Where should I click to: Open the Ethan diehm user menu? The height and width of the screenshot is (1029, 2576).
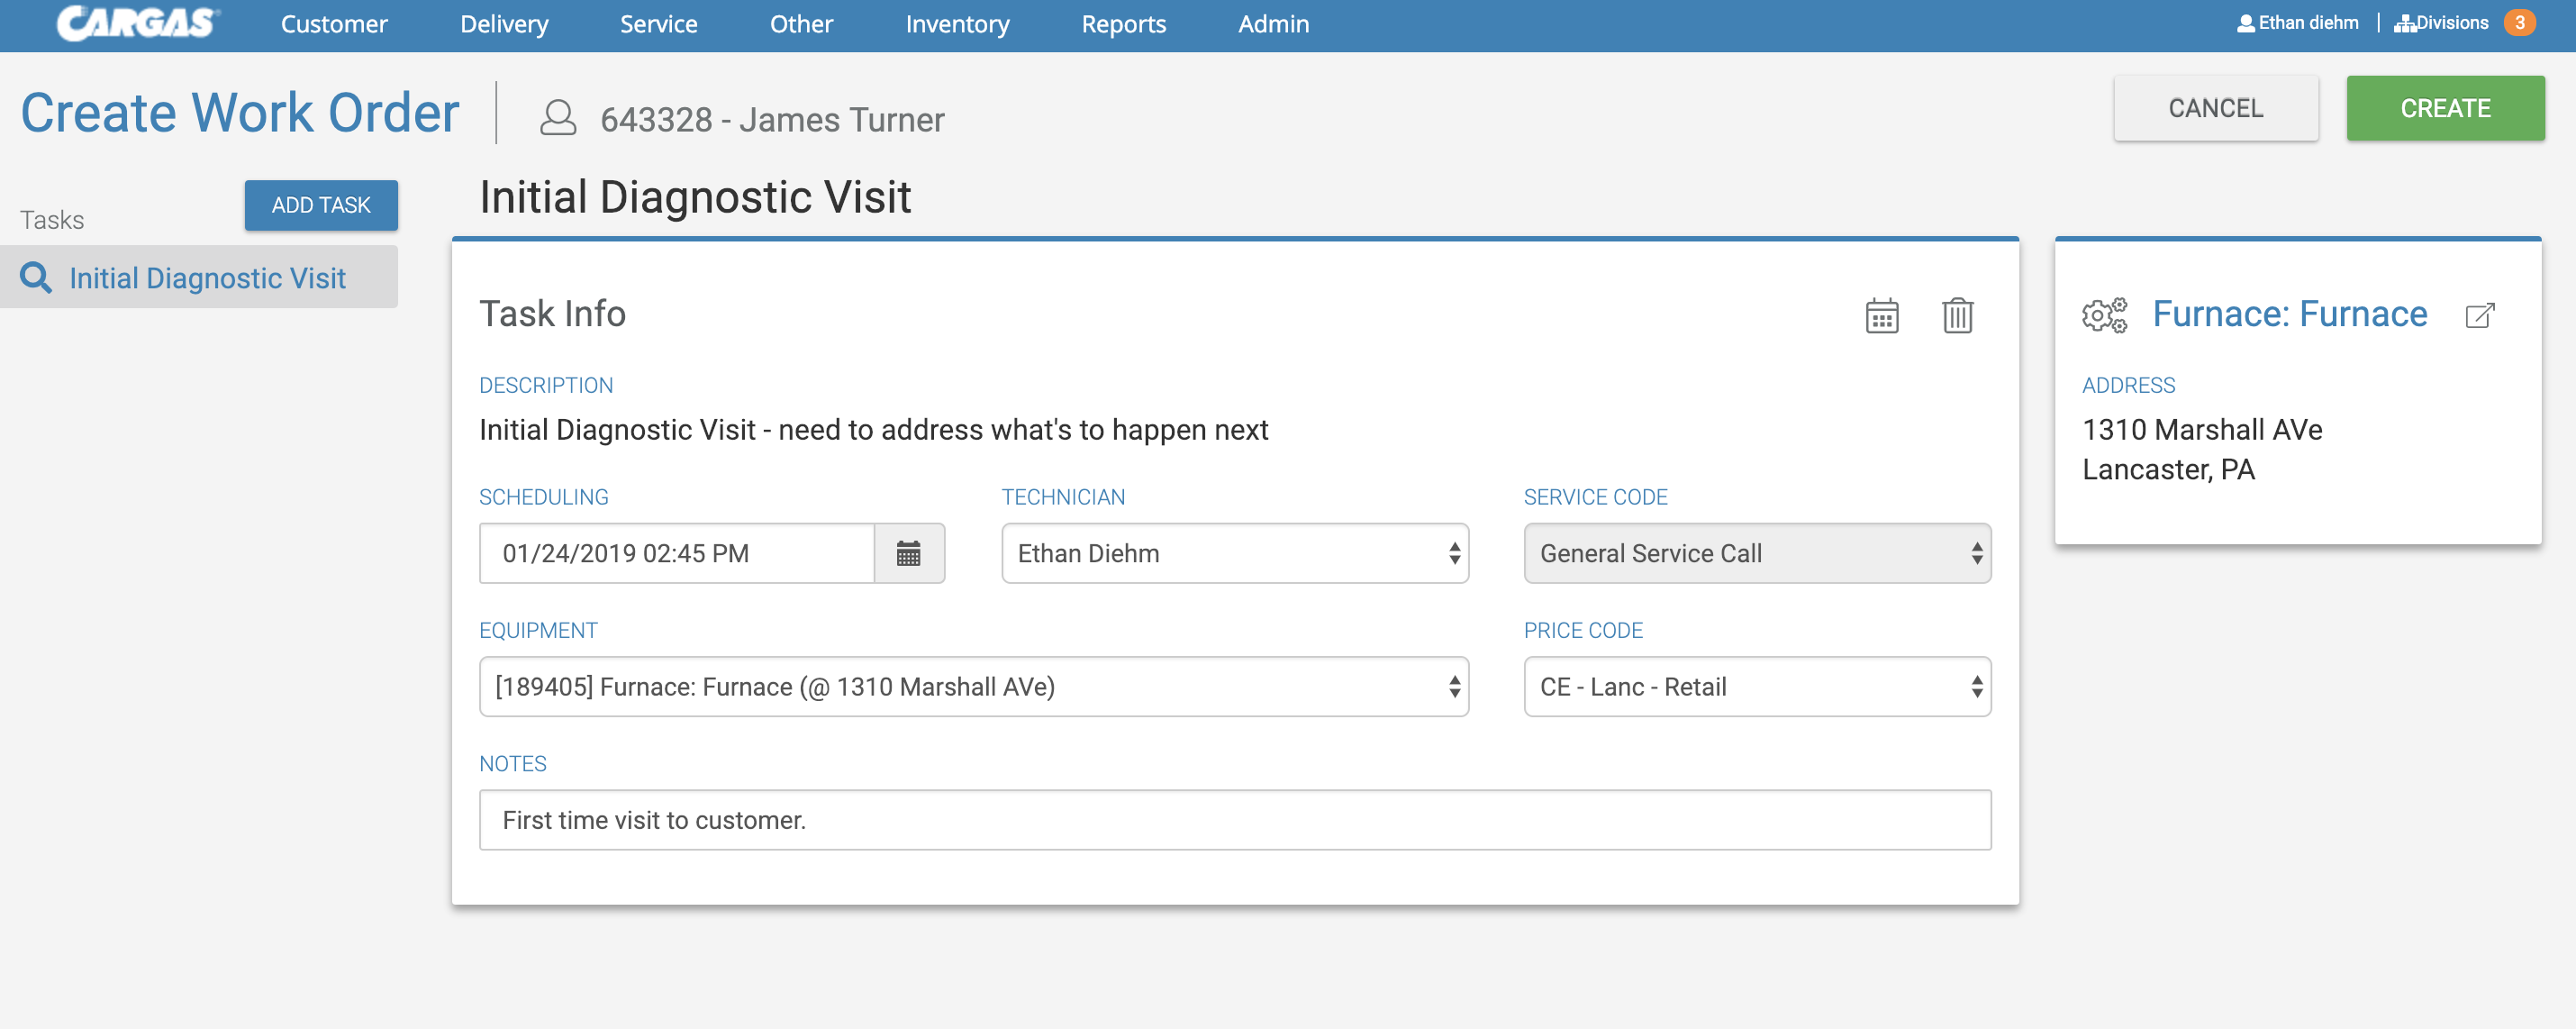(x=2297, y=23)
